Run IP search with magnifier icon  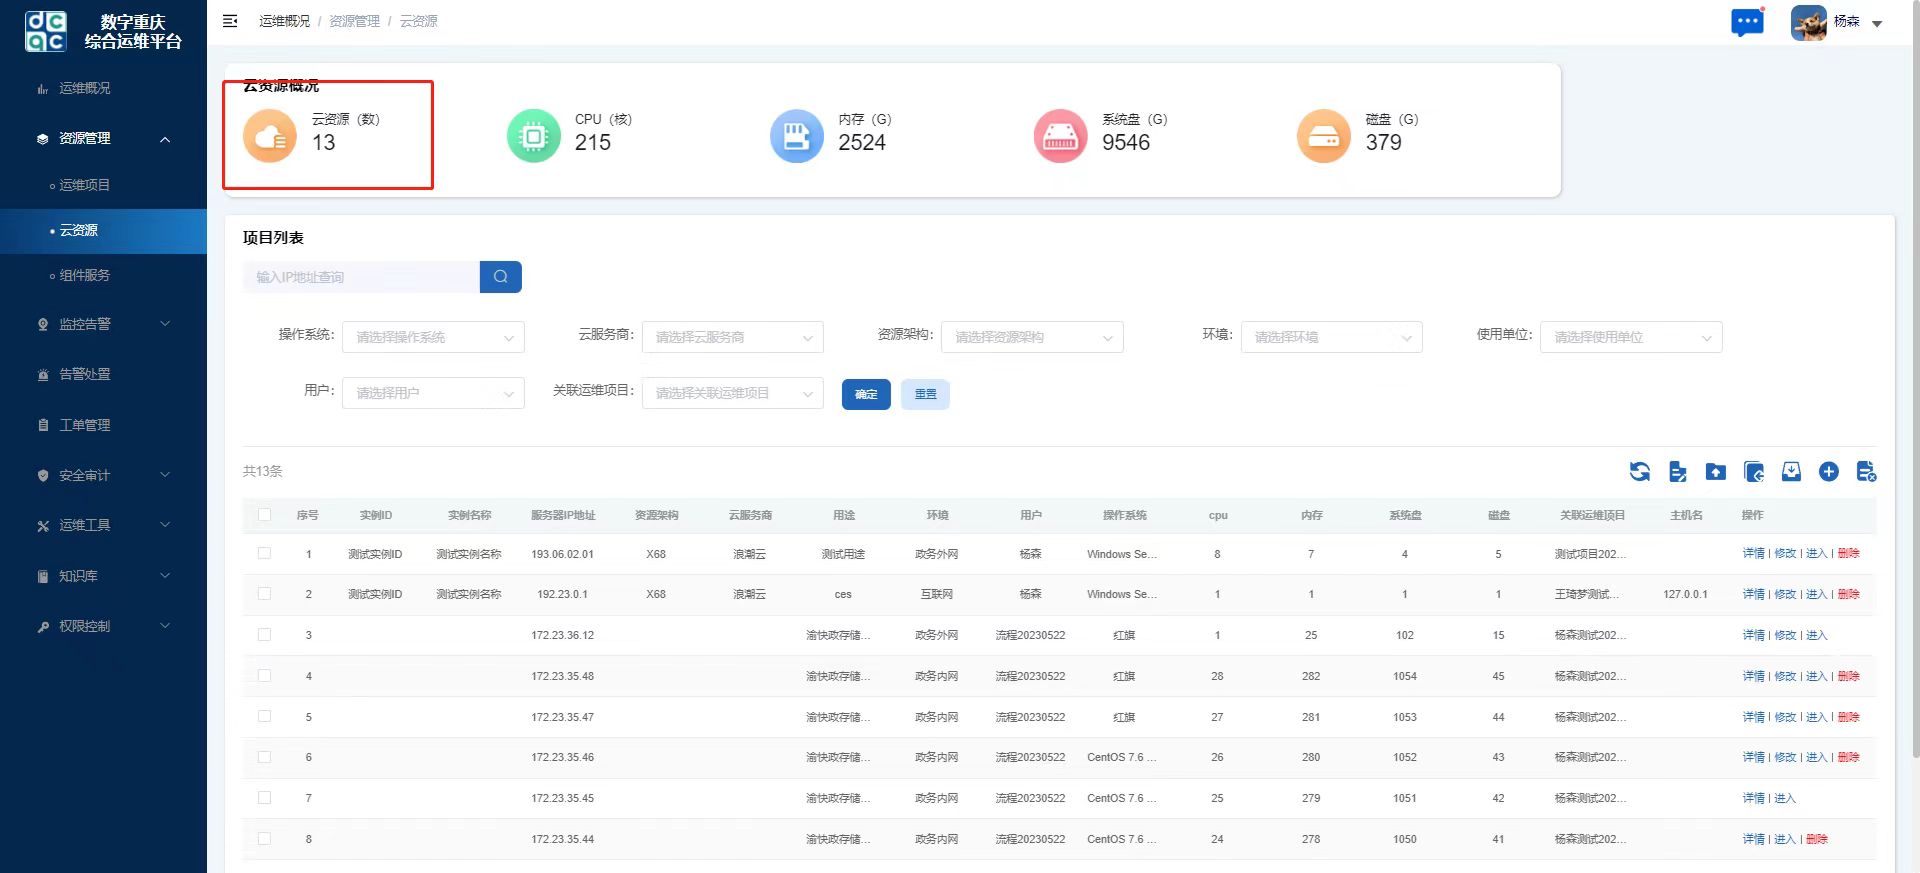click(x=501, y=277)
